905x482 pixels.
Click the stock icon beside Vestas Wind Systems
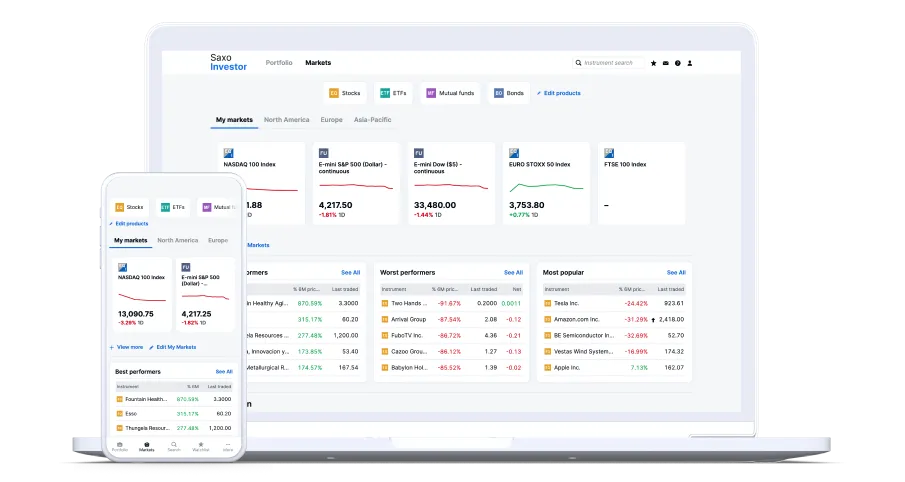(x=548, y=352)
